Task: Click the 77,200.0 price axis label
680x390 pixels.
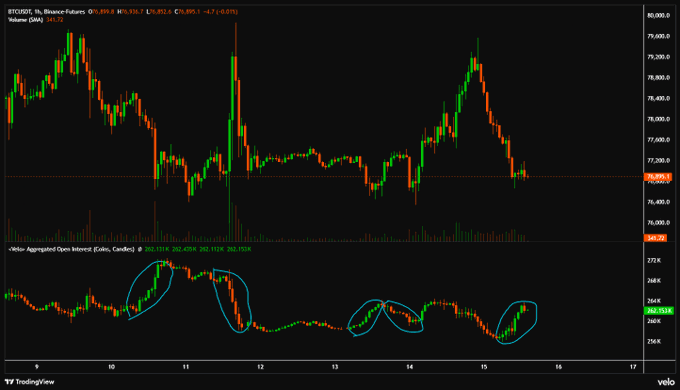Action: click(x=658, y=161)
